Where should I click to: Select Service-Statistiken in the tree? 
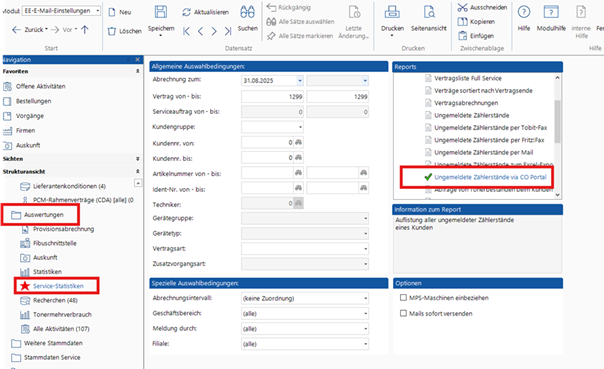tap(58, 286)
